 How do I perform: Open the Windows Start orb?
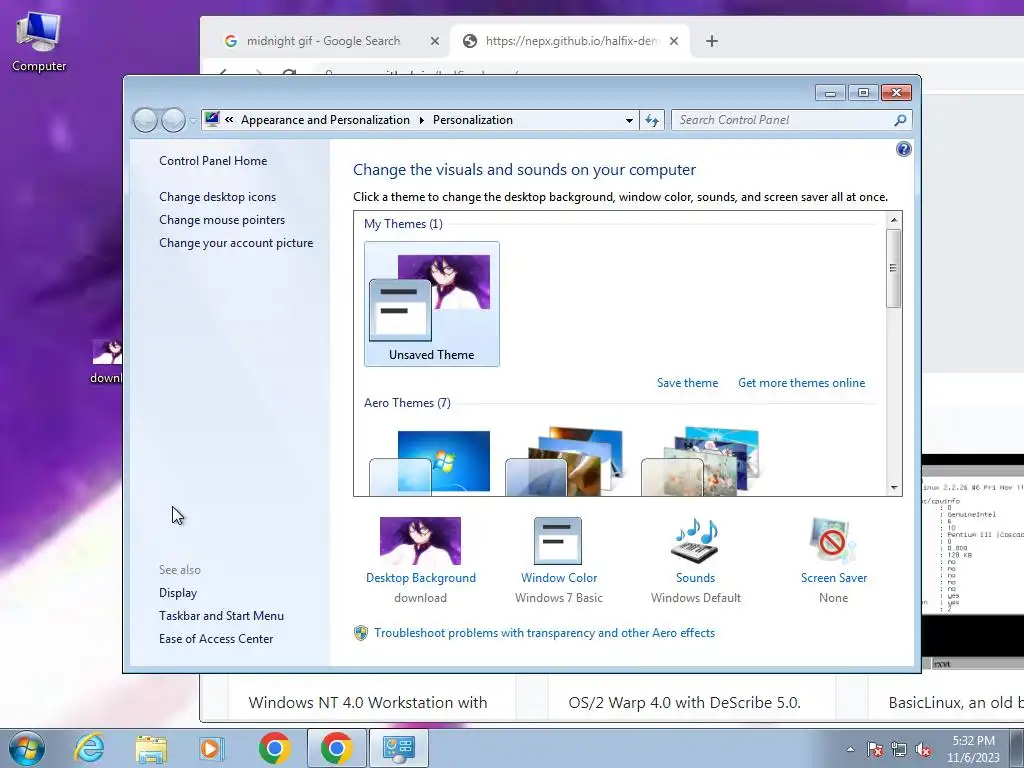coord(27,748)
